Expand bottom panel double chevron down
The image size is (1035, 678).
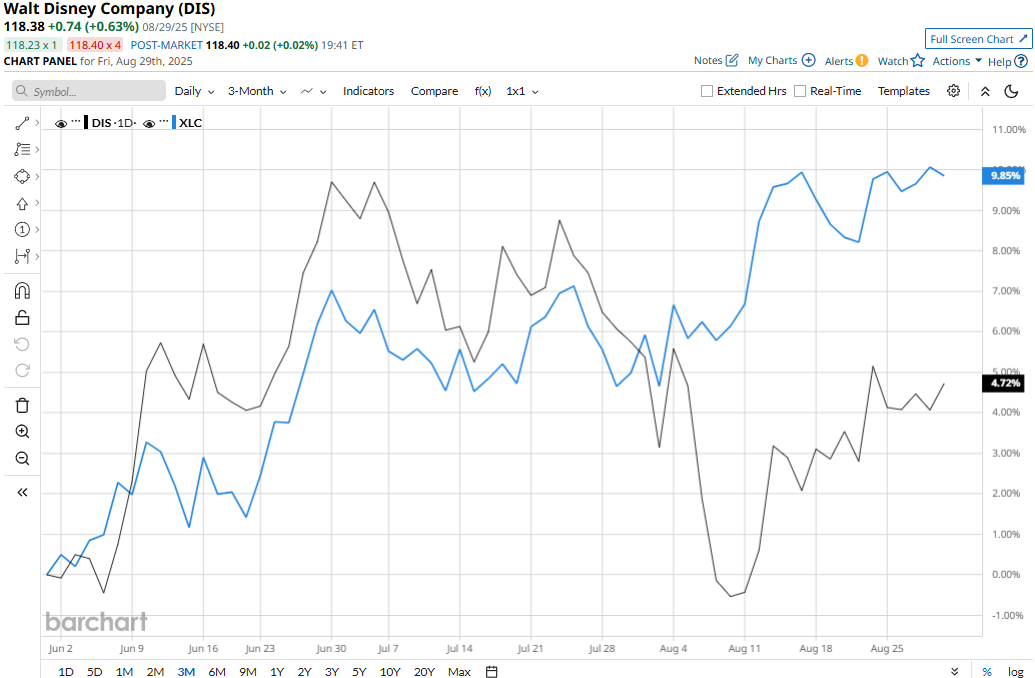click(x=954, y=671)
